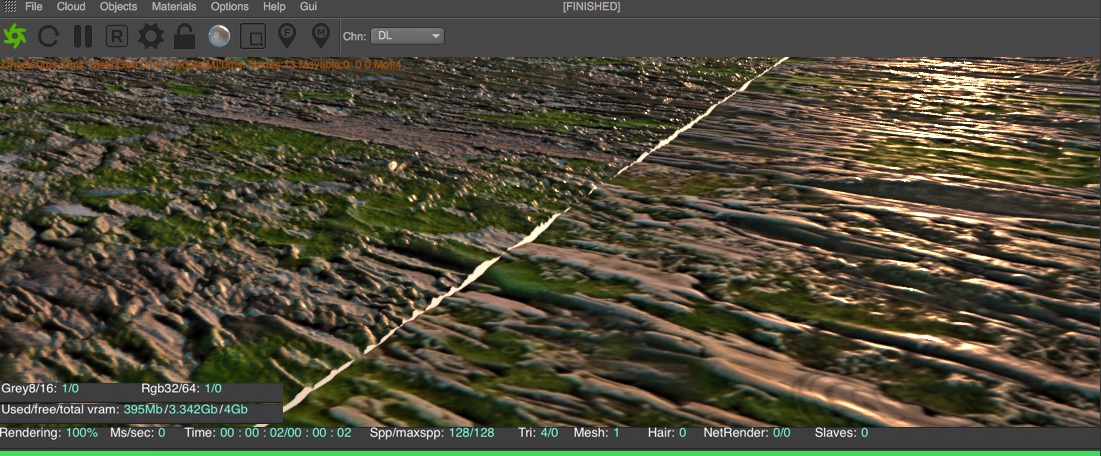The height and width of the screenshot is (456, 1101).
Task: Click the rendered terrain image in viewport
Action: 550,242
